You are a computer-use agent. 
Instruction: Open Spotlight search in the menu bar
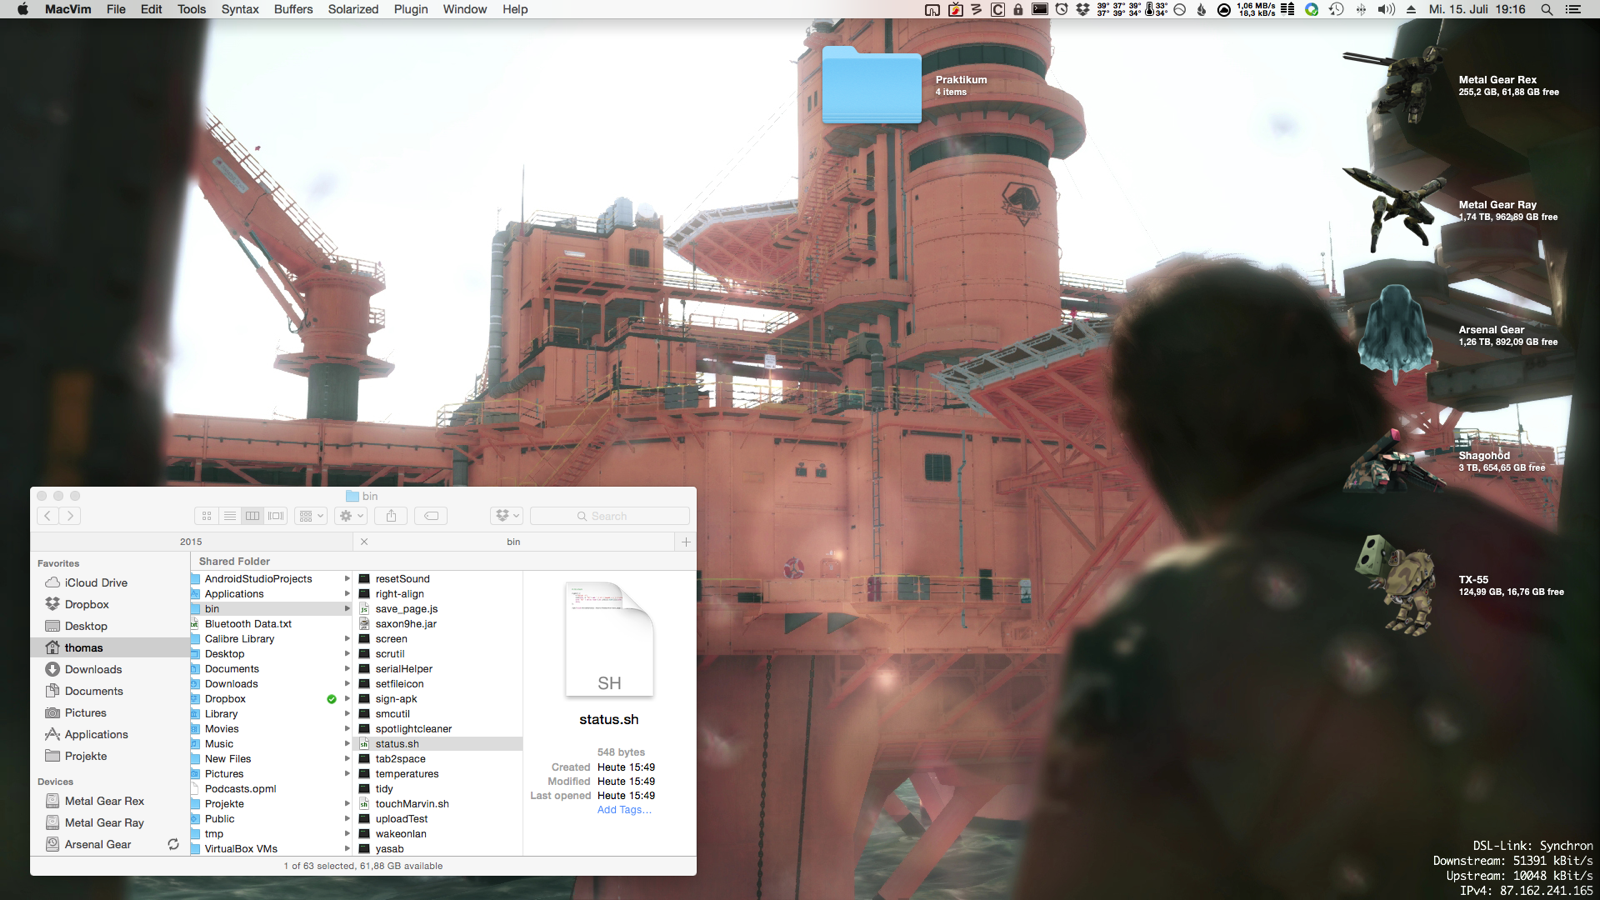tap(1546, 10)
